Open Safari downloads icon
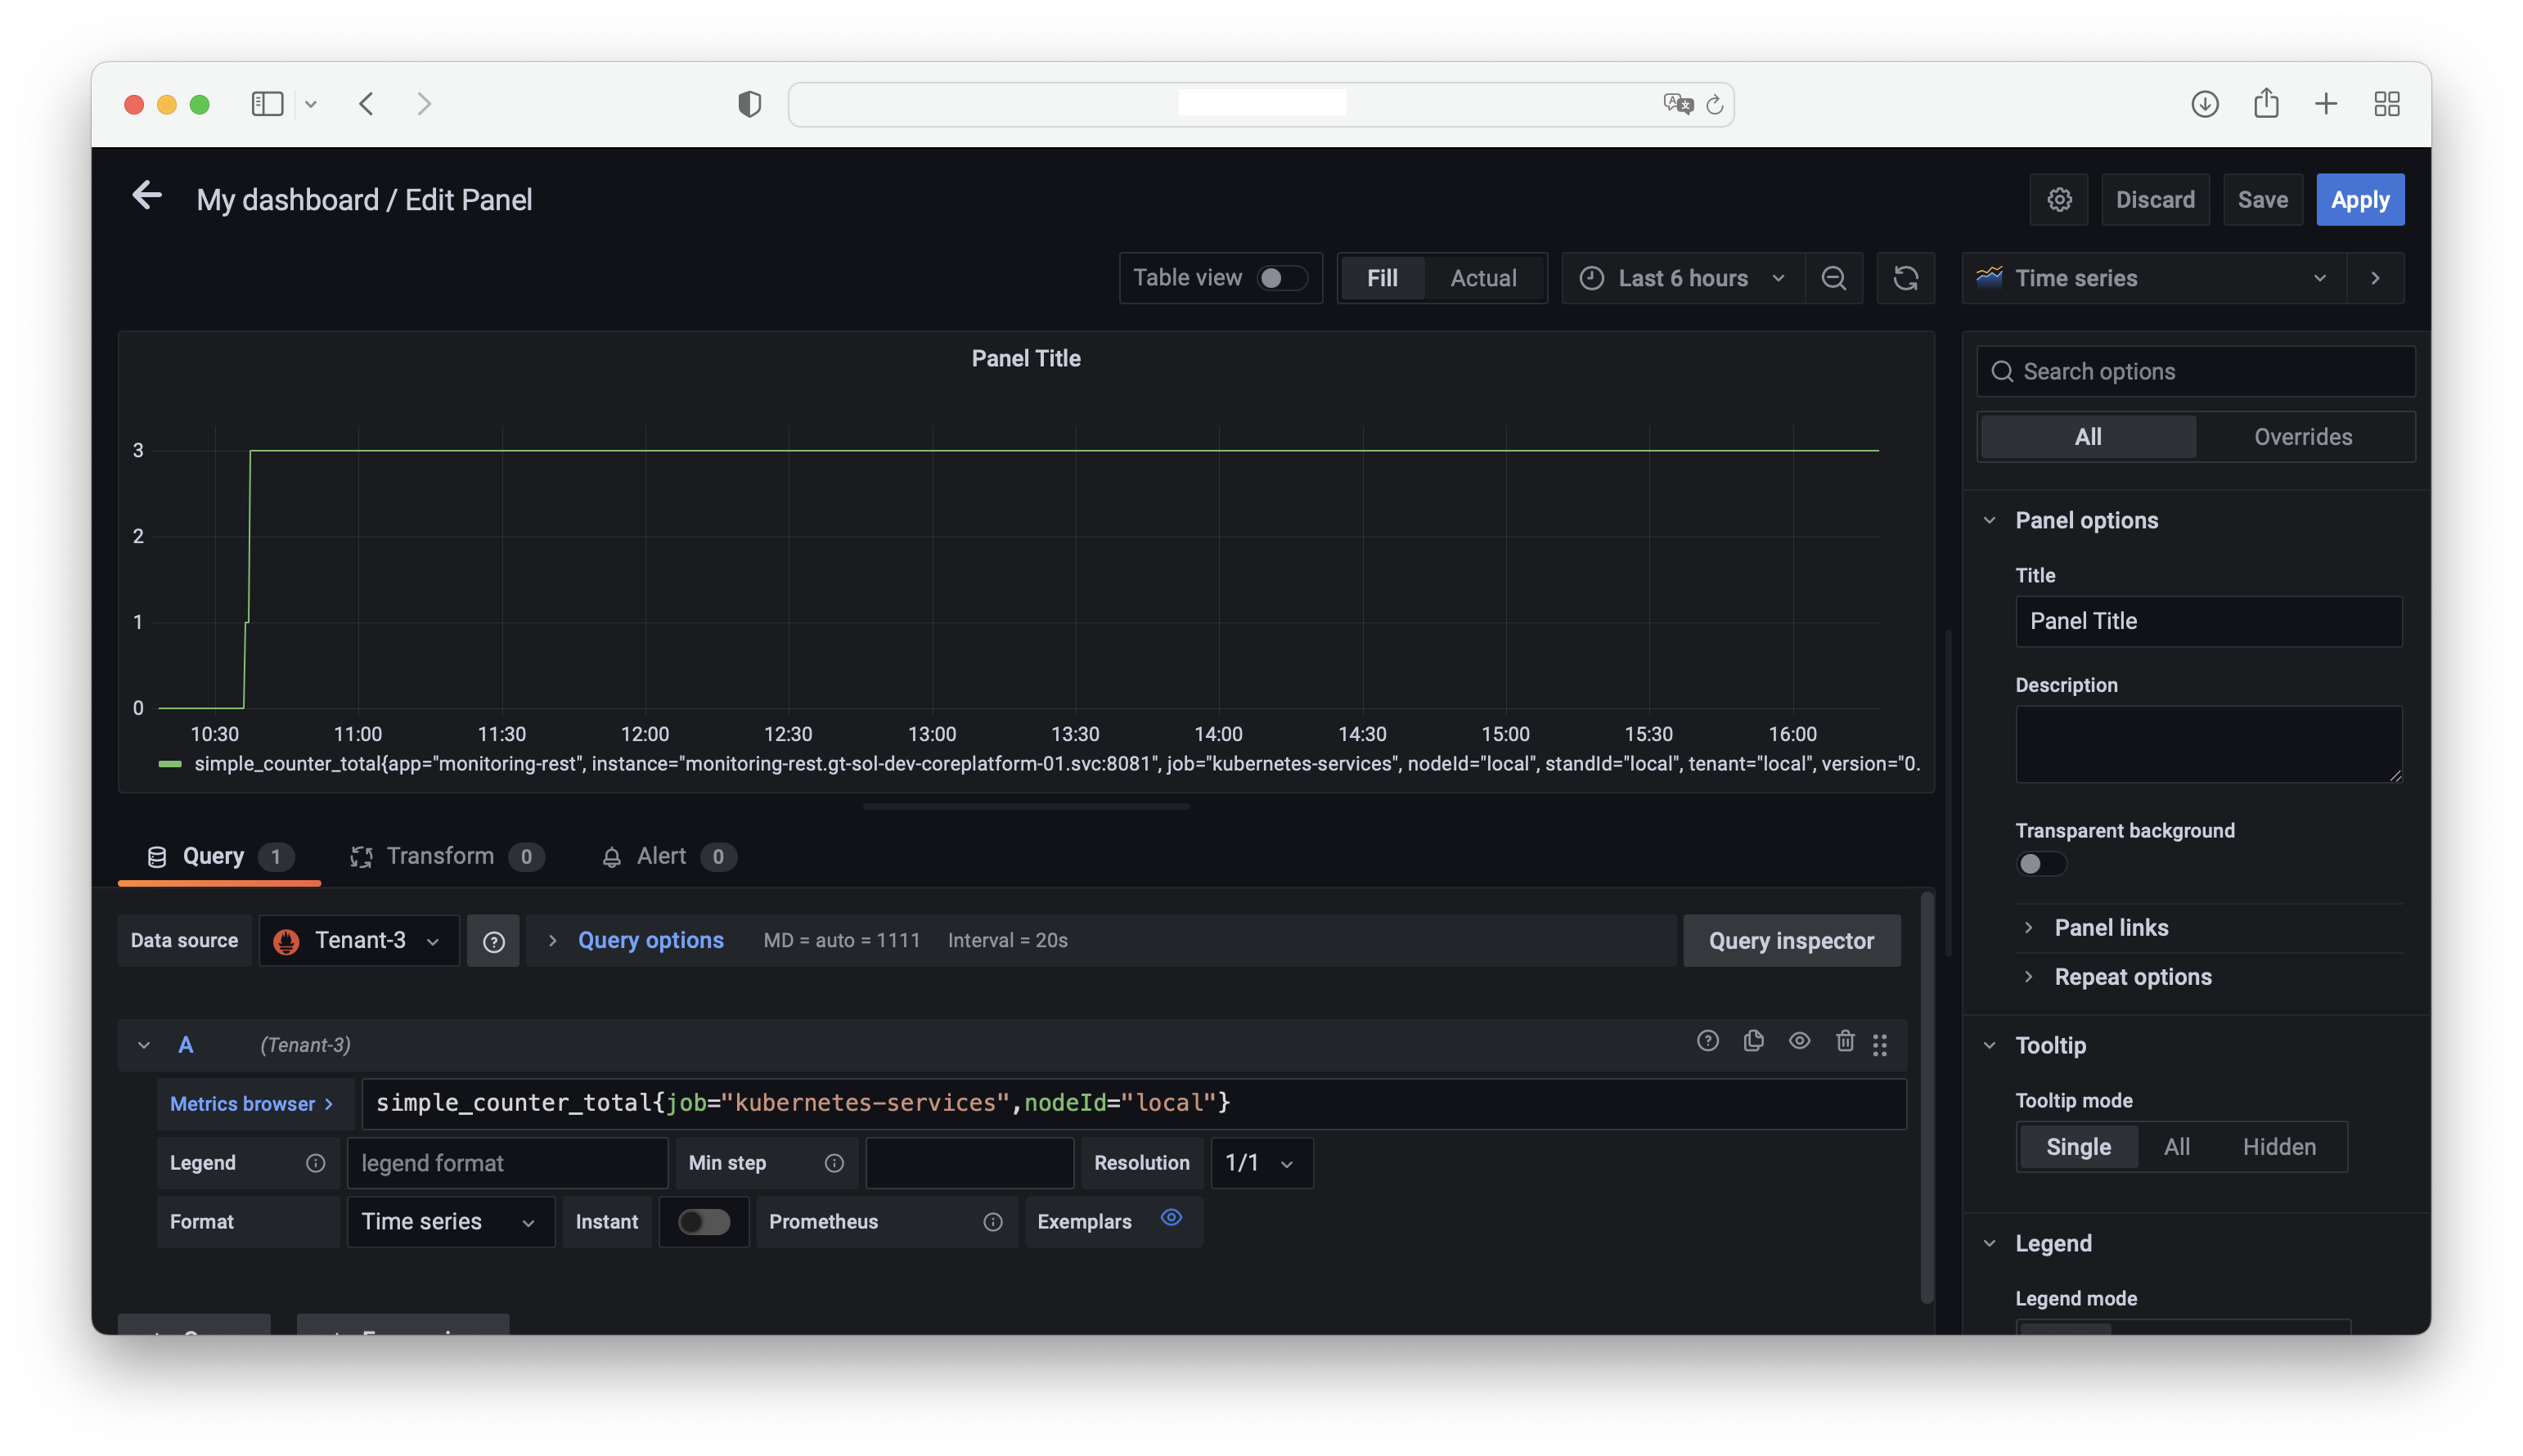 click(2205, 104)
